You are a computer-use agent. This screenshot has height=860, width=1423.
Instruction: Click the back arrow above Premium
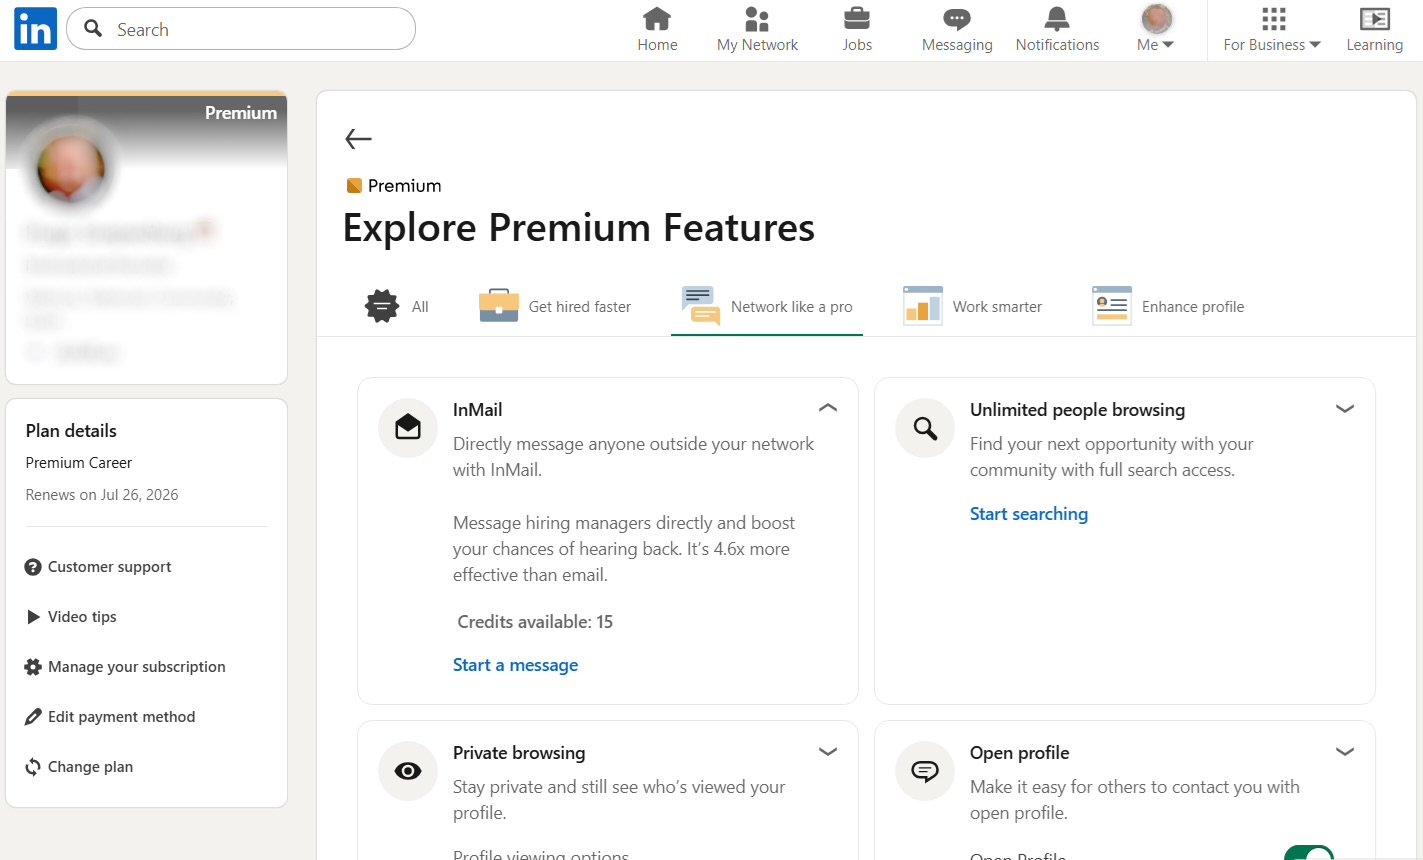coord(358,139)
